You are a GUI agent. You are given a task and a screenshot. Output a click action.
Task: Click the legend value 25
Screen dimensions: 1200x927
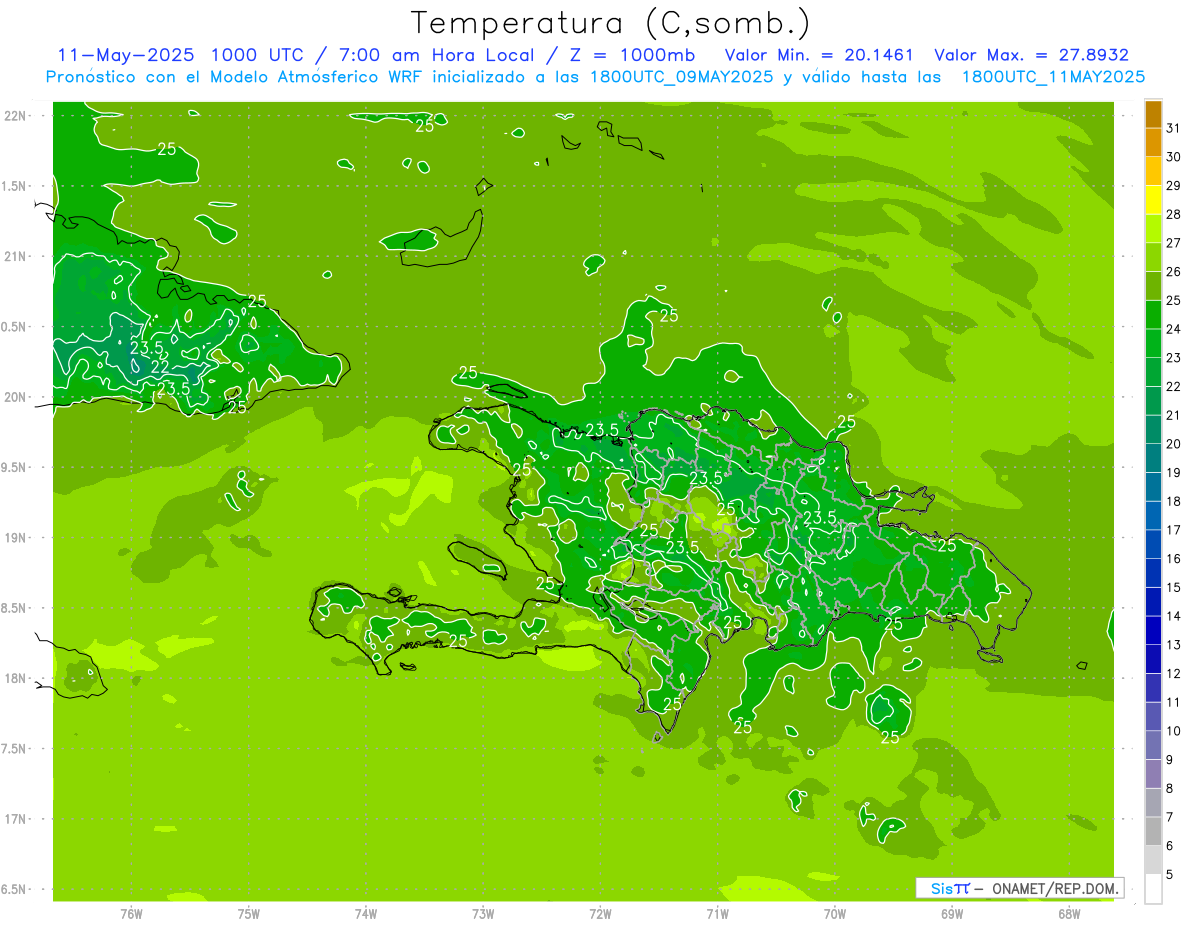(1174, 300)
